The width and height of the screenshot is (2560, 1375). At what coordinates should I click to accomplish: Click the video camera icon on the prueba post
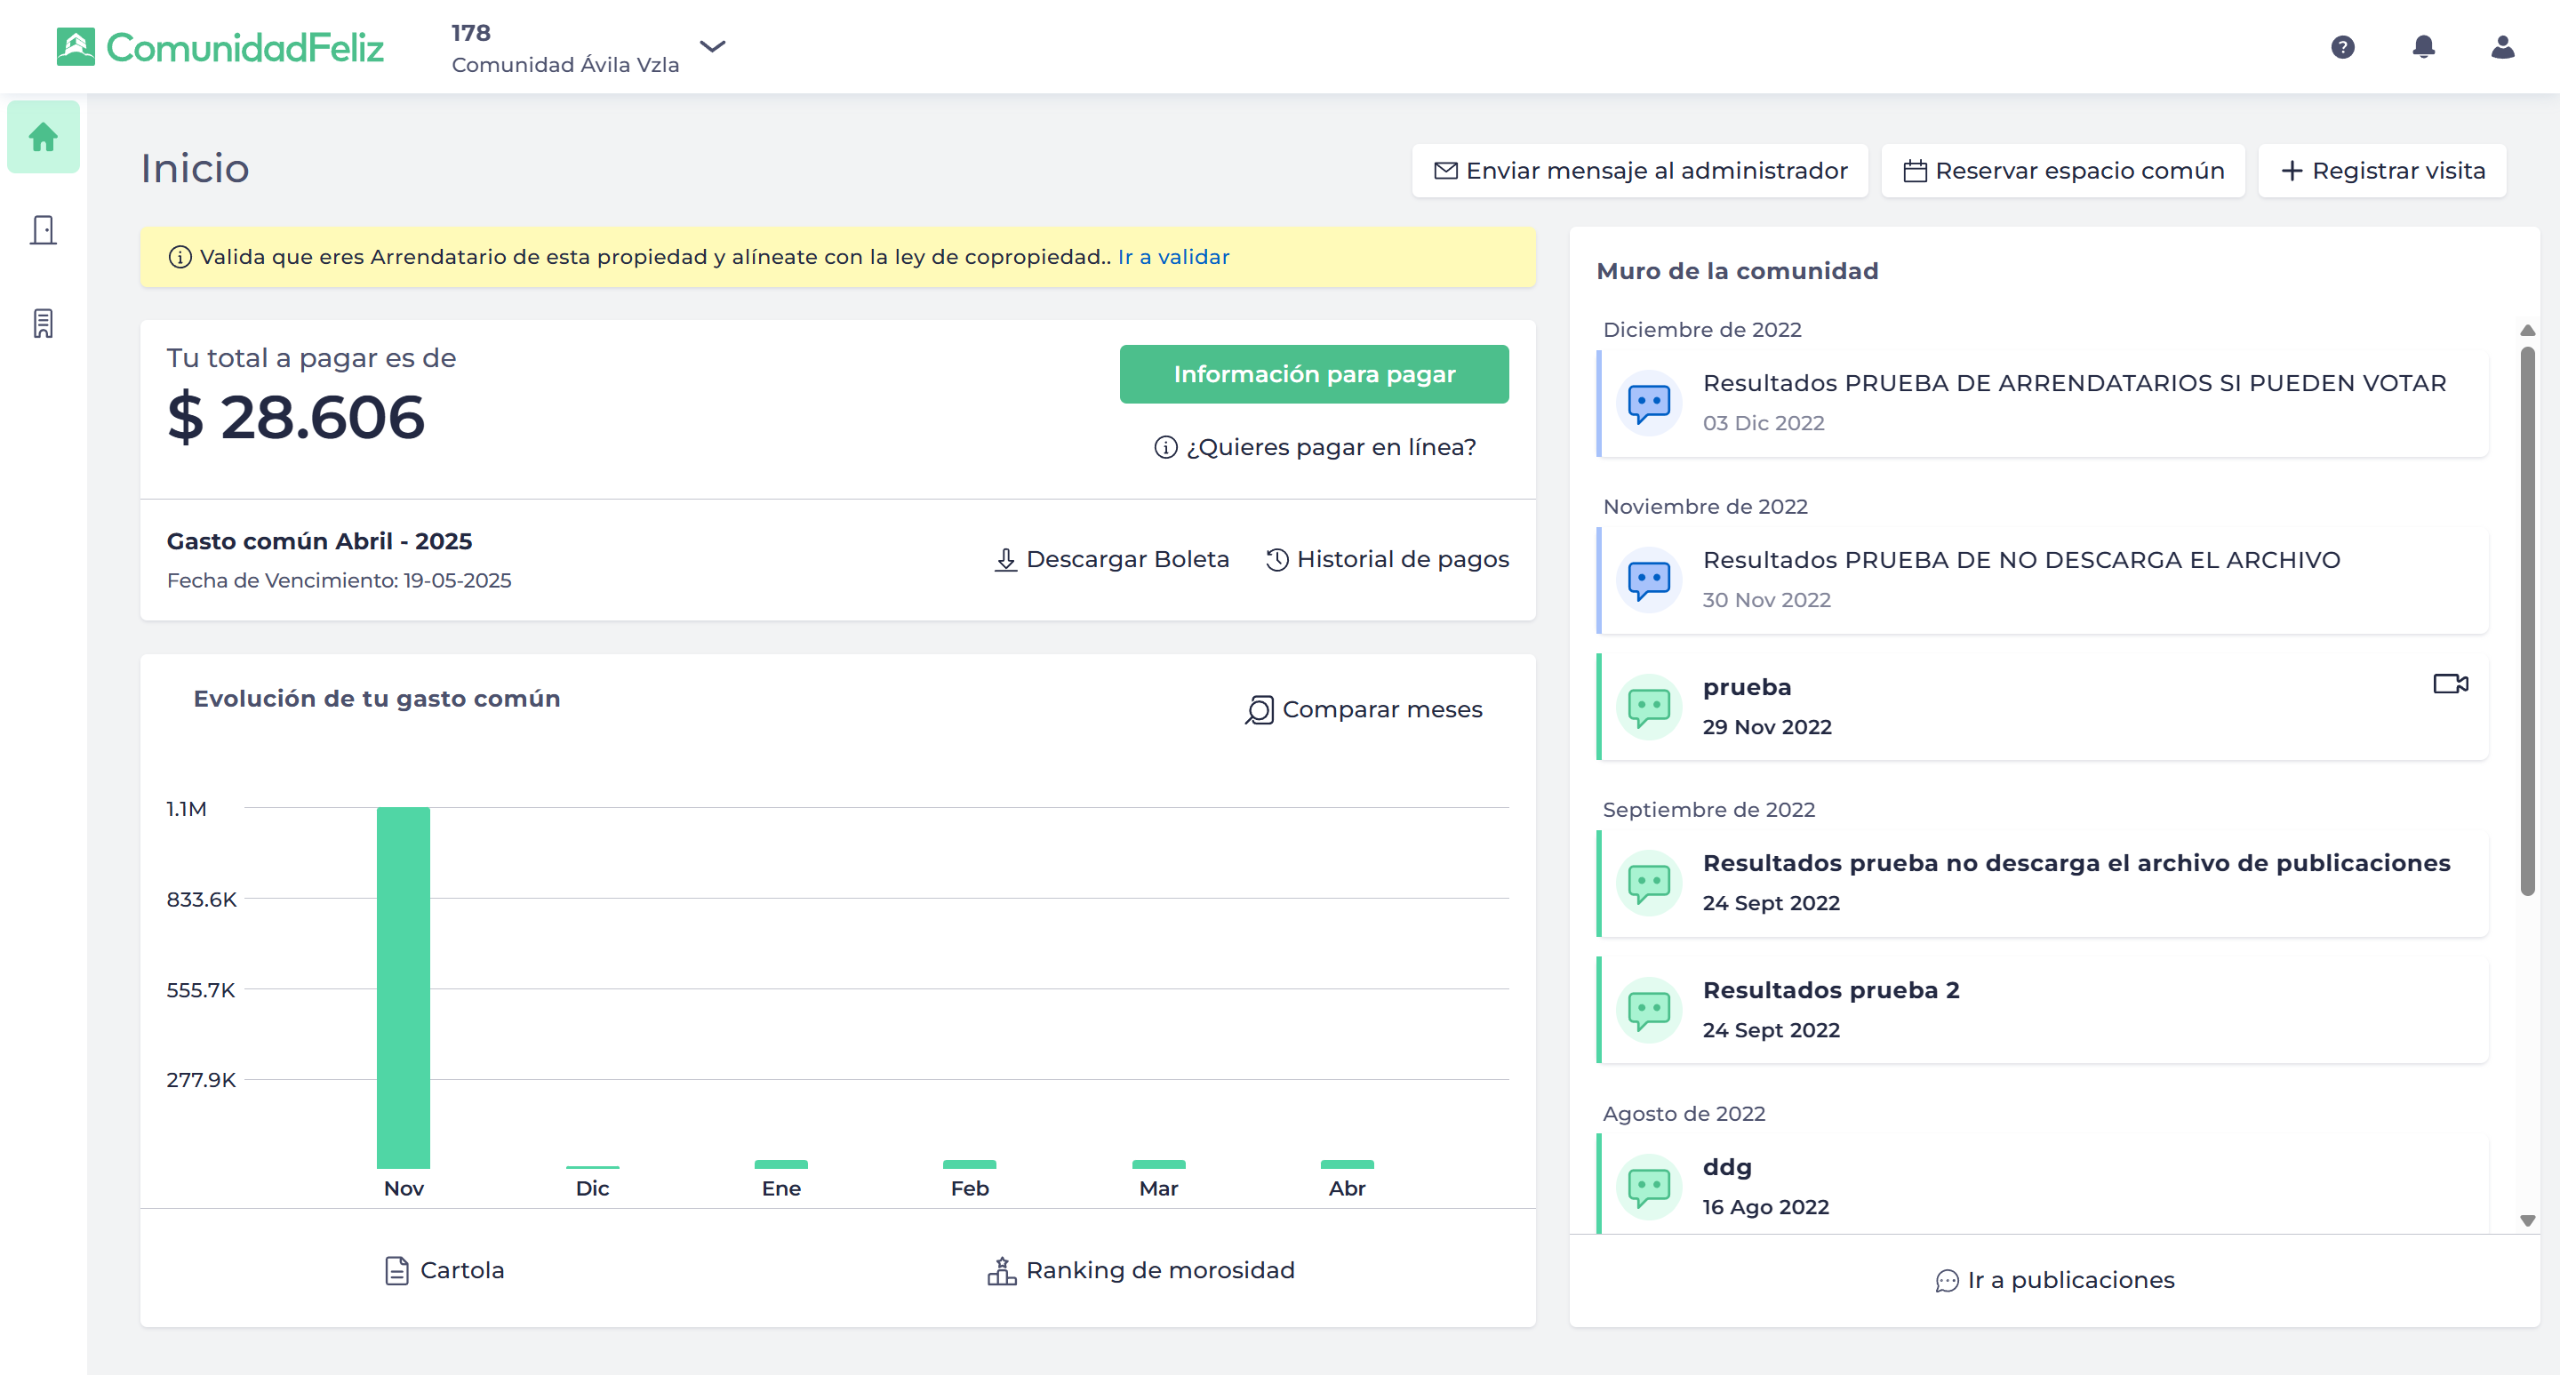point(2450,684)
